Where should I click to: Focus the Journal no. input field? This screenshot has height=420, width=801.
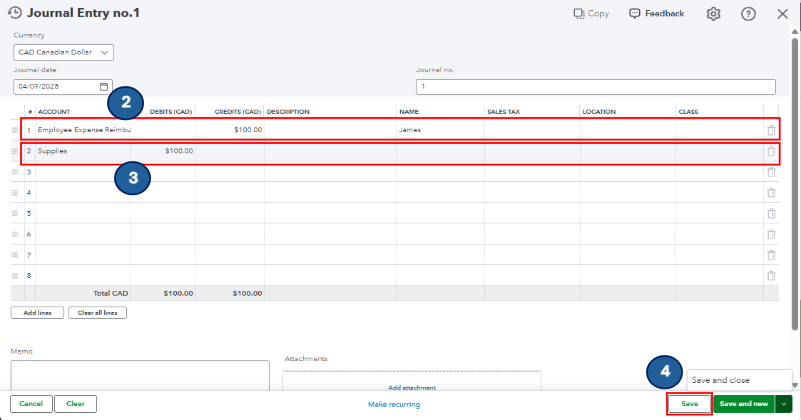pyautogui.click(x=596, y=86)
